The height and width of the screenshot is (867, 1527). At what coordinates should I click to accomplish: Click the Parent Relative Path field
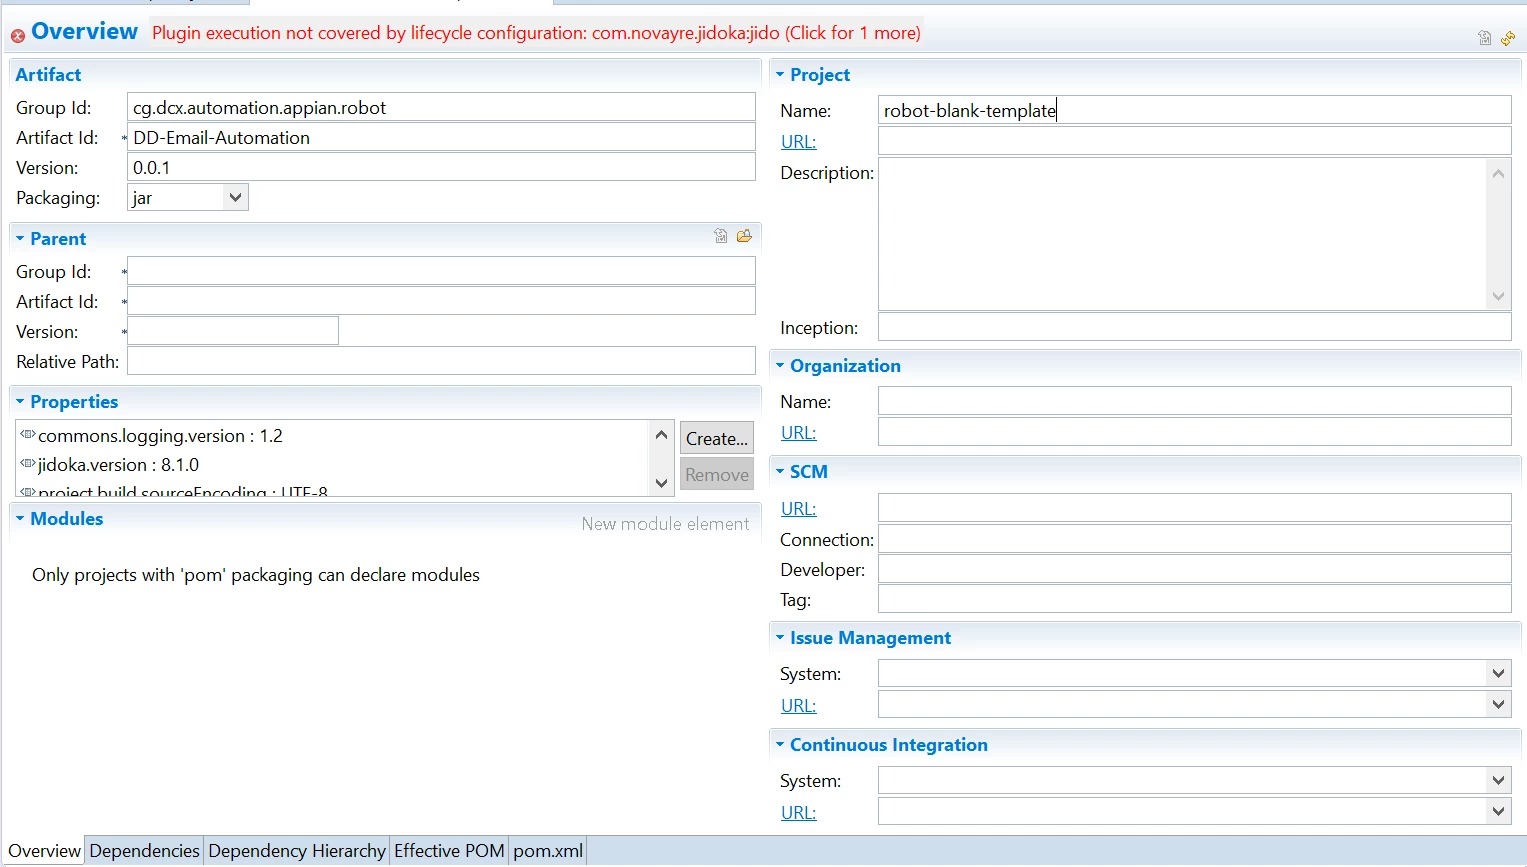pos(441,361)
